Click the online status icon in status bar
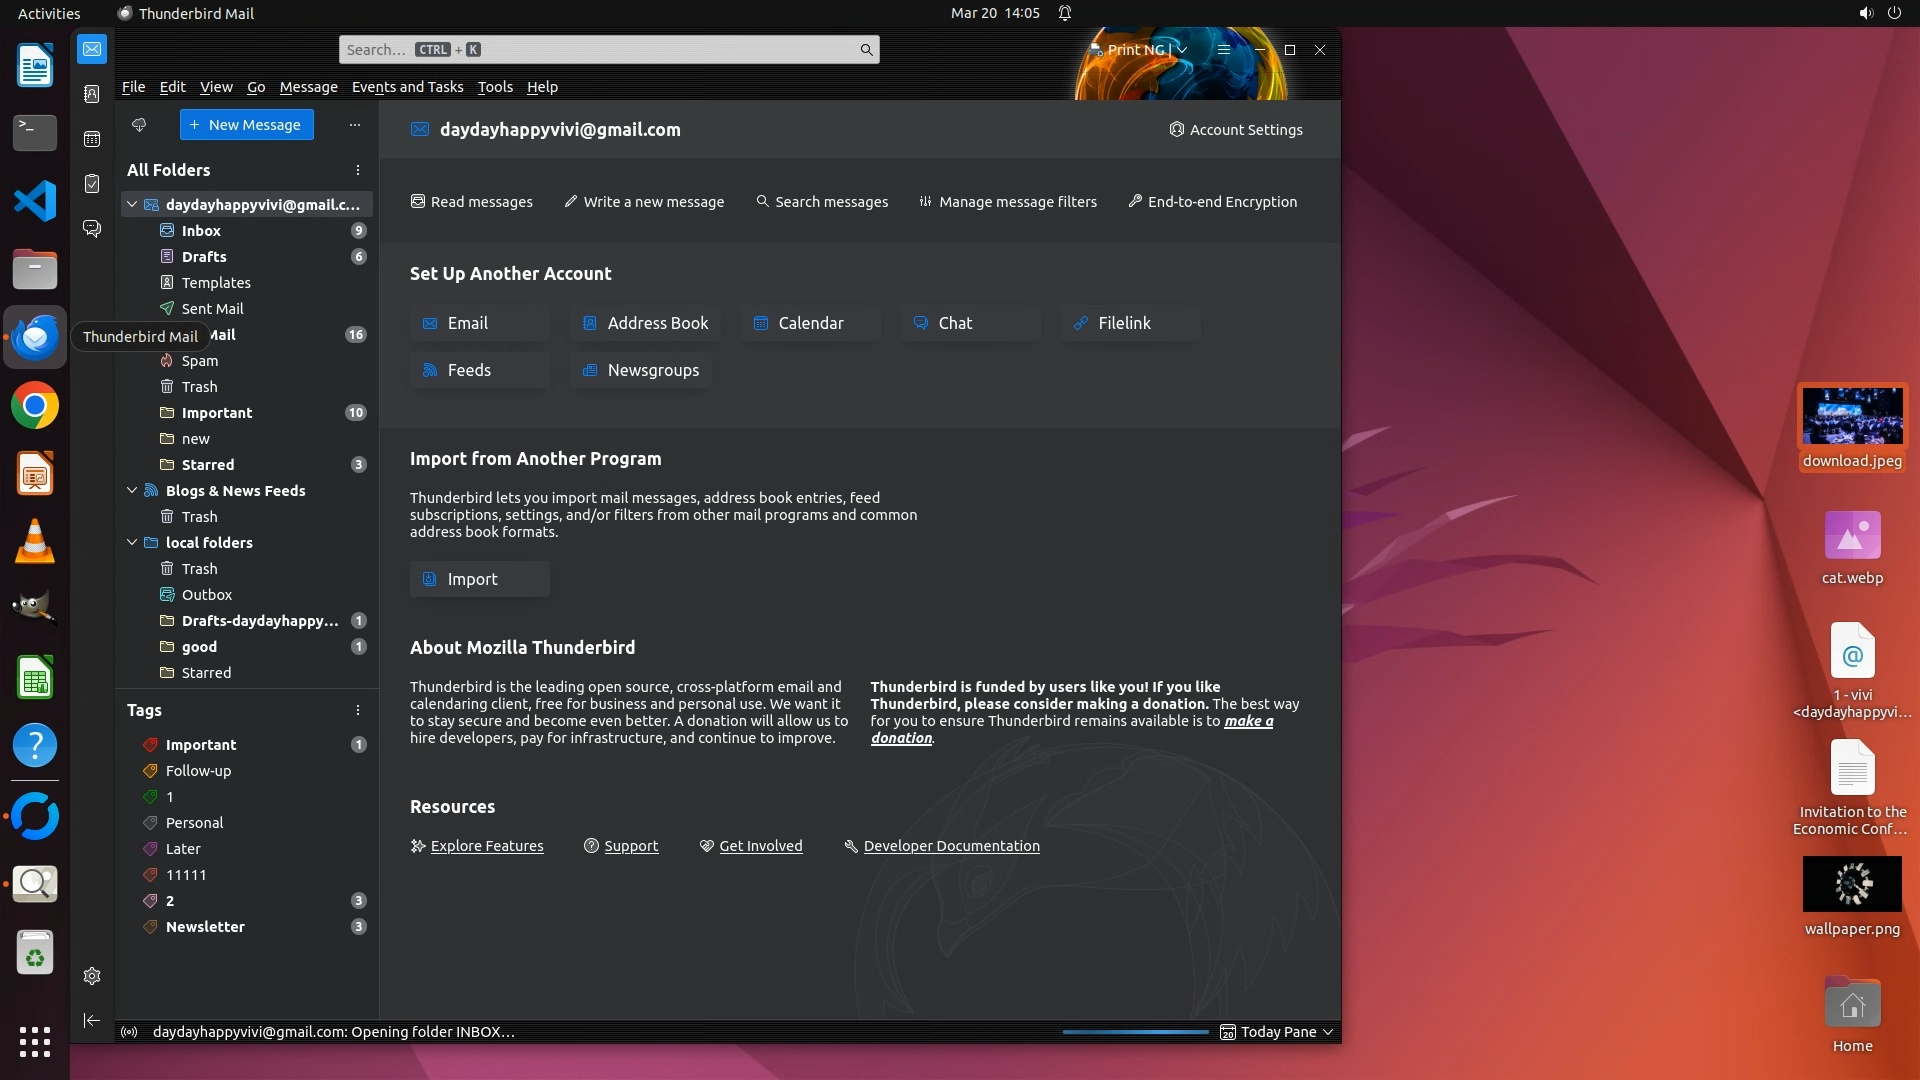 pos(129,1032)
